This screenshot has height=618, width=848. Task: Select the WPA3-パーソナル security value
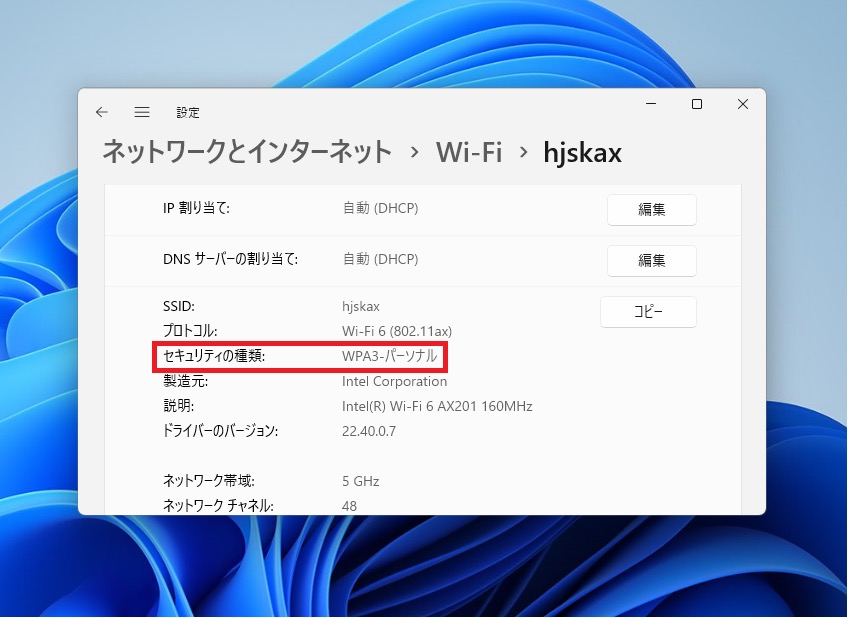389,356
